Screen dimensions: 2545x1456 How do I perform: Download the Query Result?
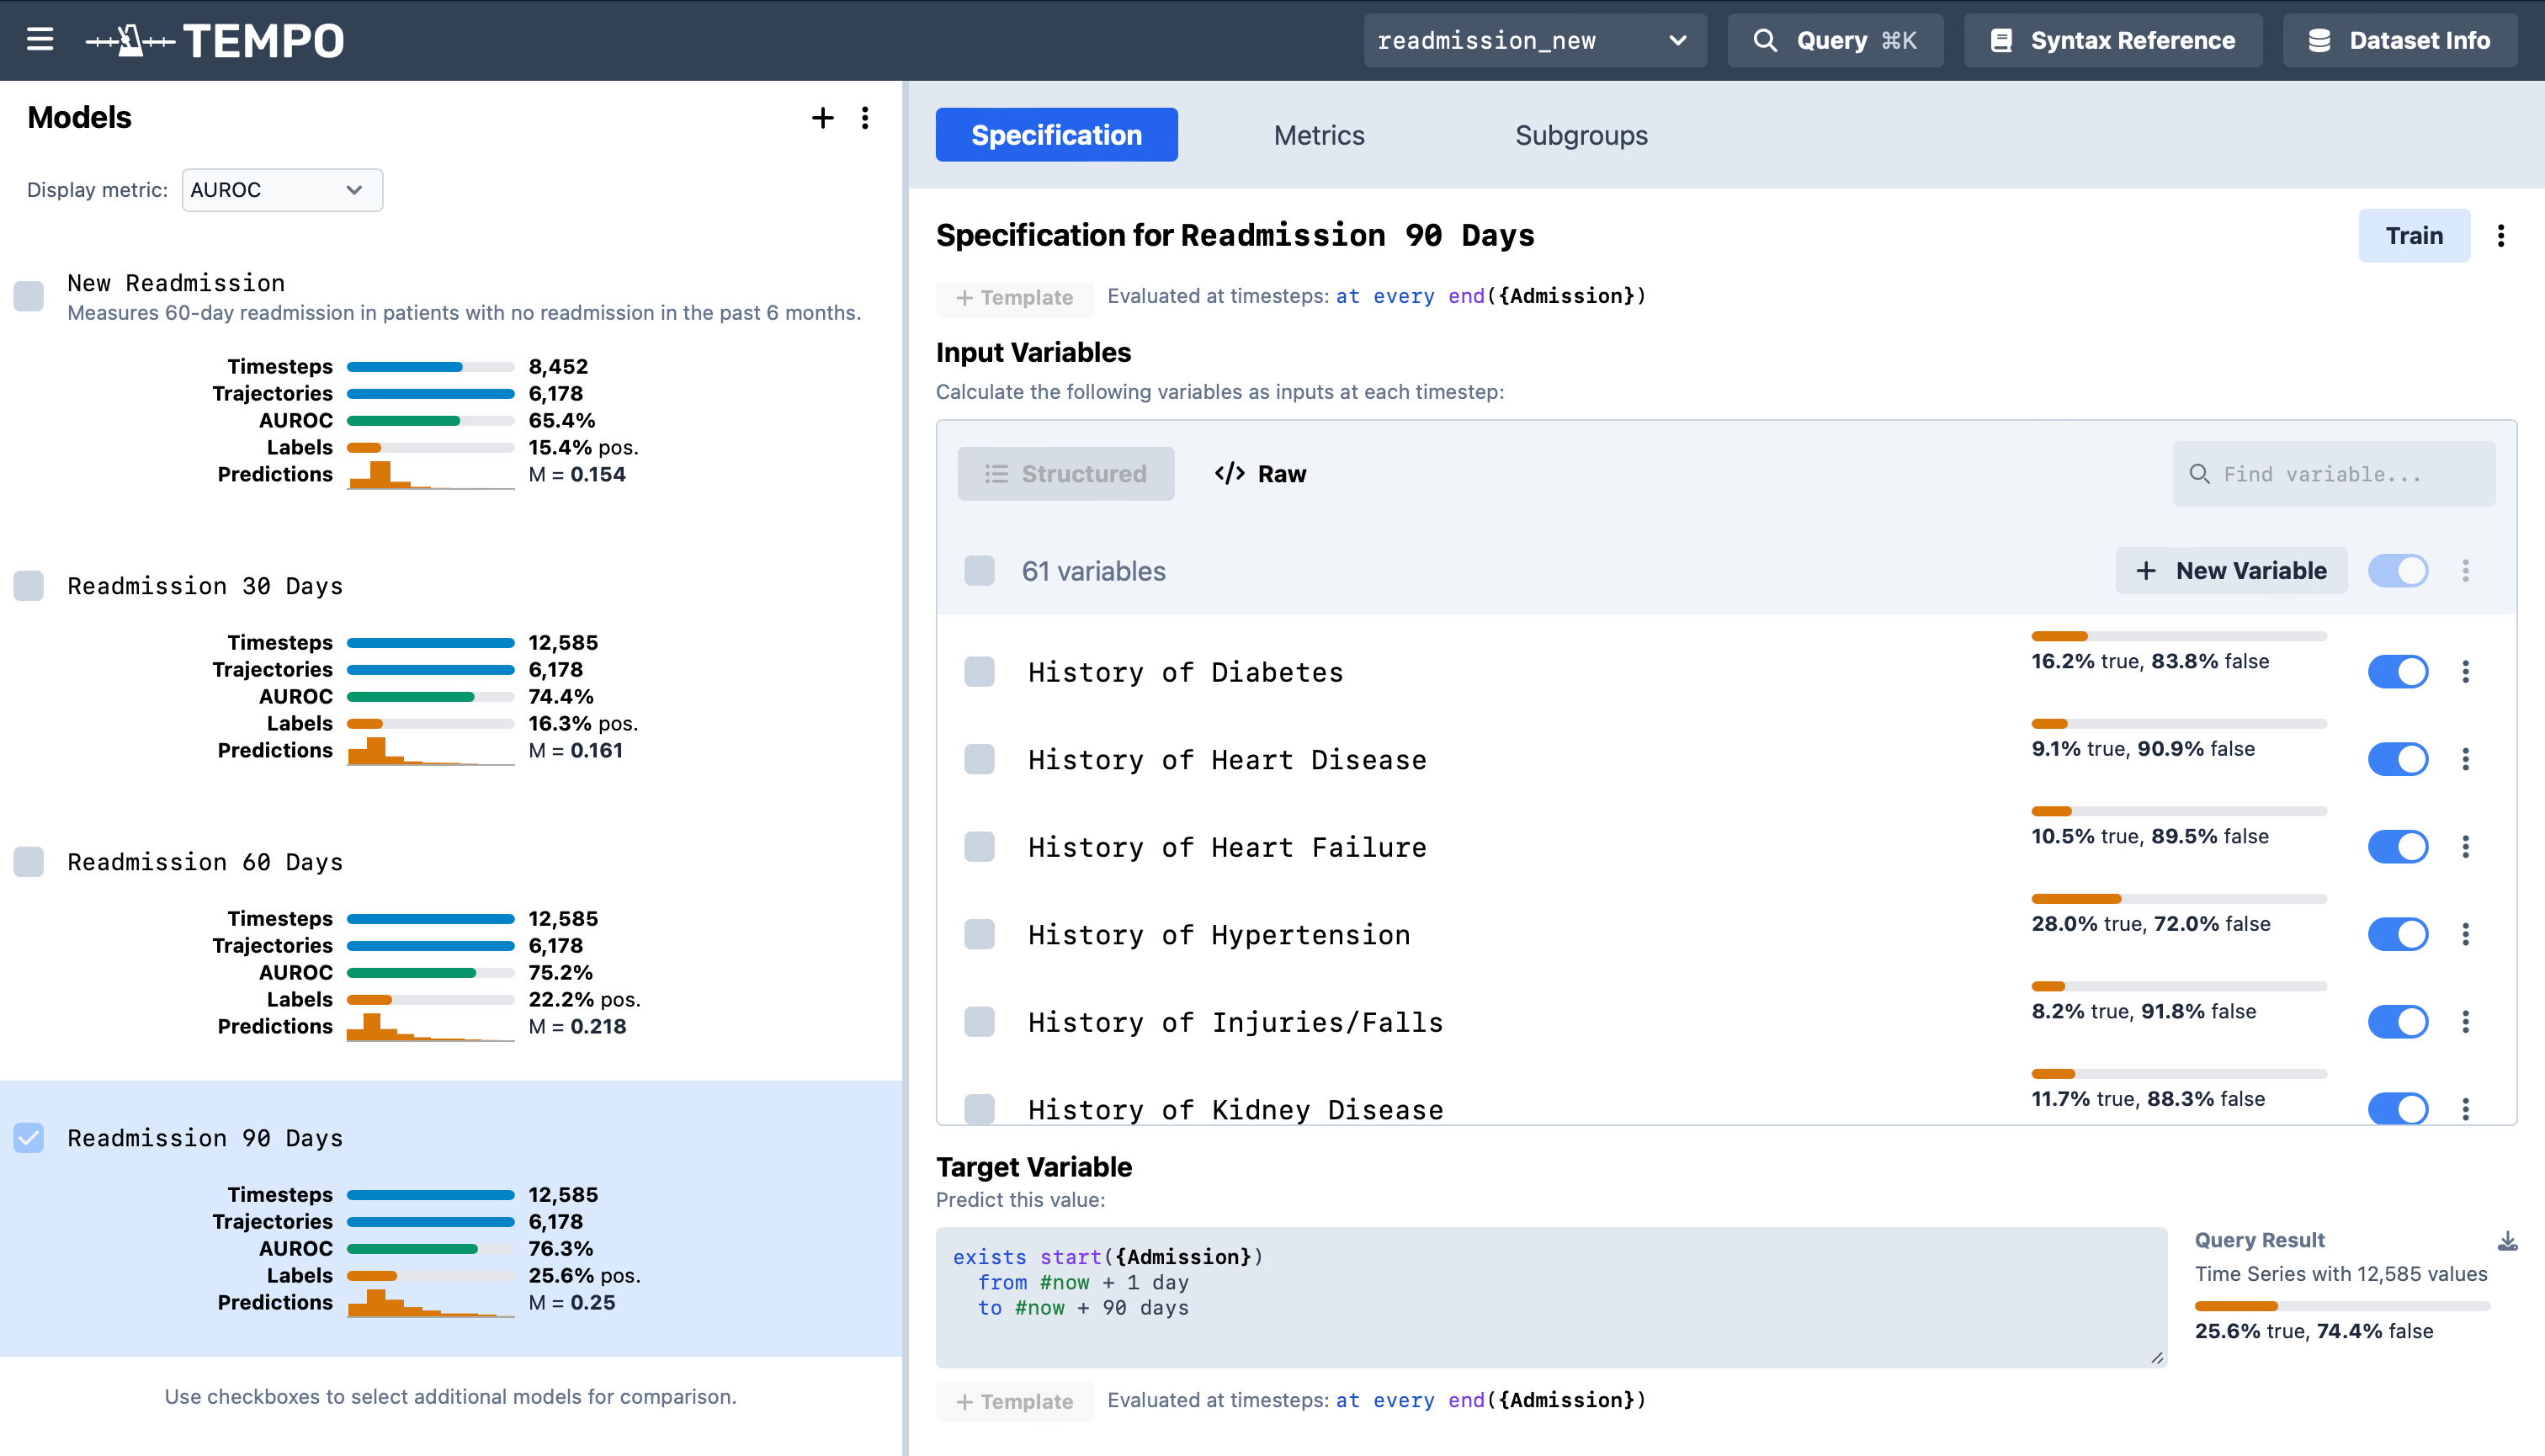click(2507, 1241)
